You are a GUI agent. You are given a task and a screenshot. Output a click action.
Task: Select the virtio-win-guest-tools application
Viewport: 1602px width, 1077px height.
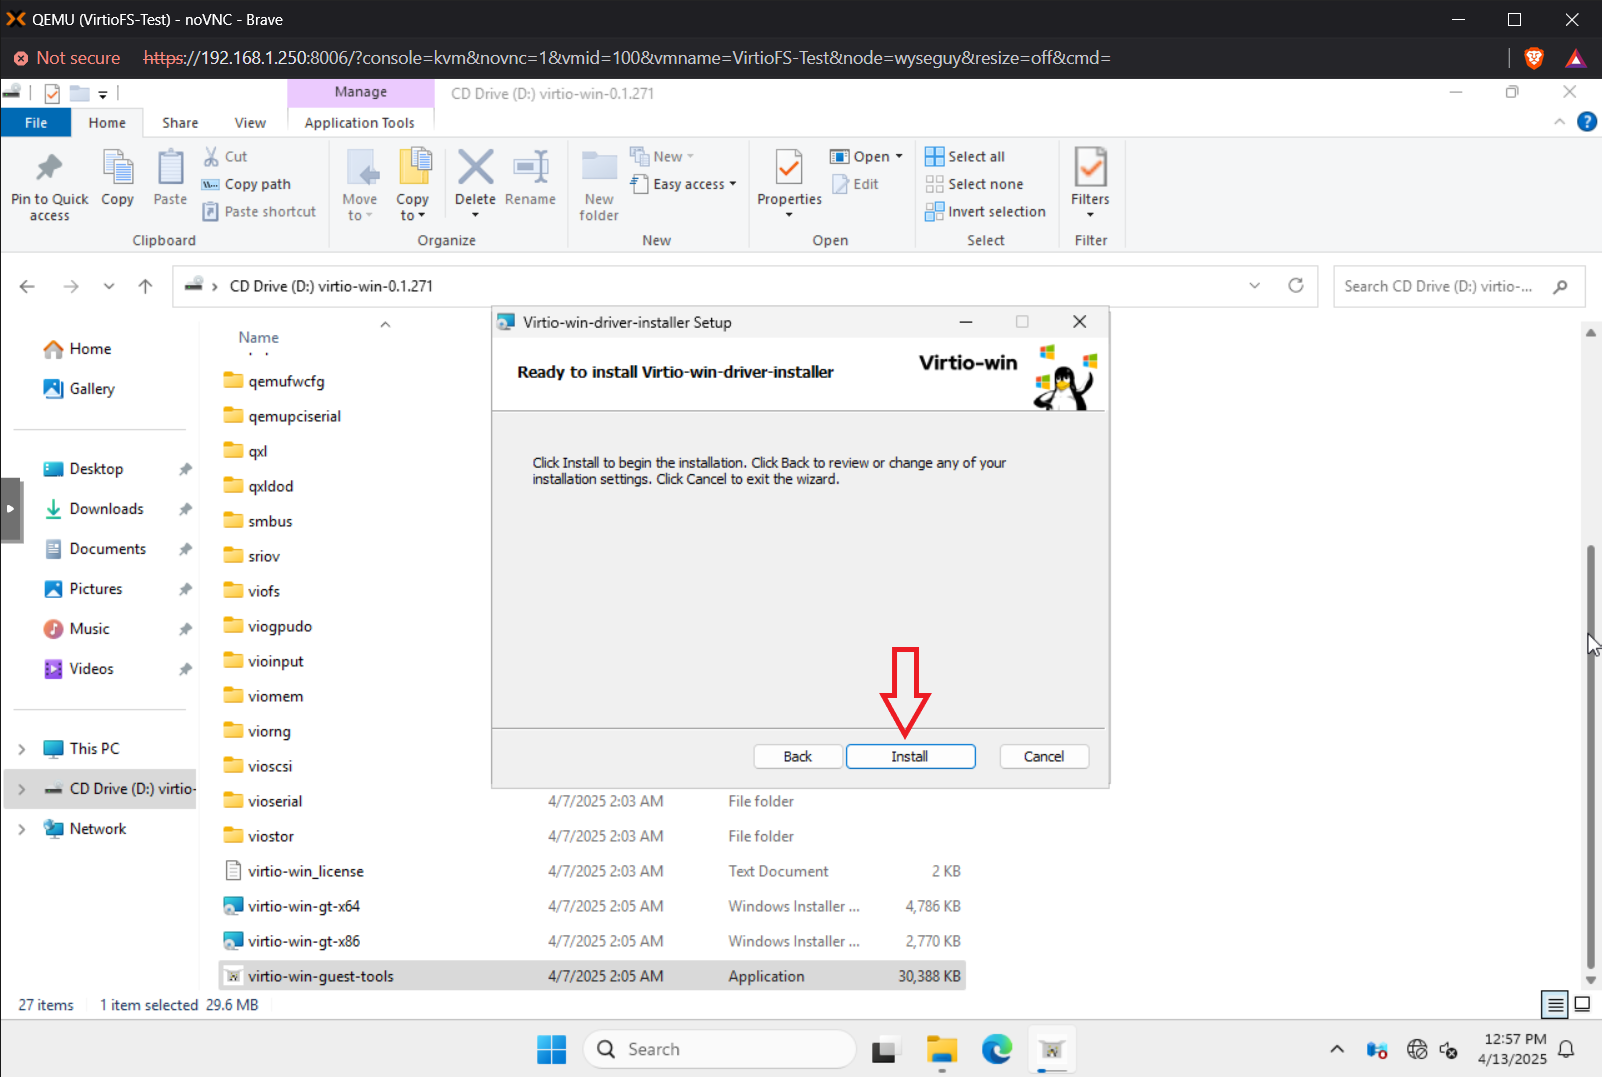click(x=592, y=976)
